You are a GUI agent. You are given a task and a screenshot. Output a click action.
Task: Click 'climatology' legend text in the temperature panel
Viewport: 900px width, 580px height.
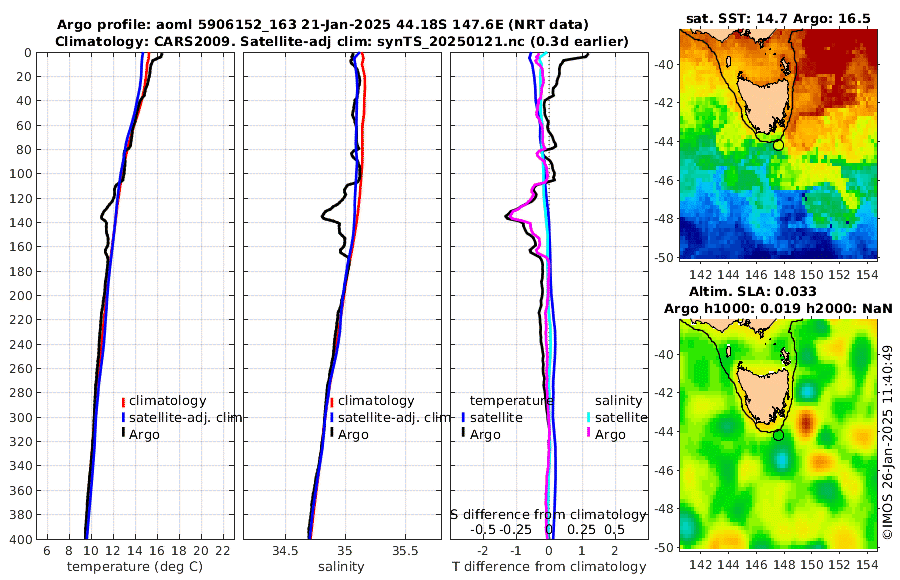(x=168, y=401)
